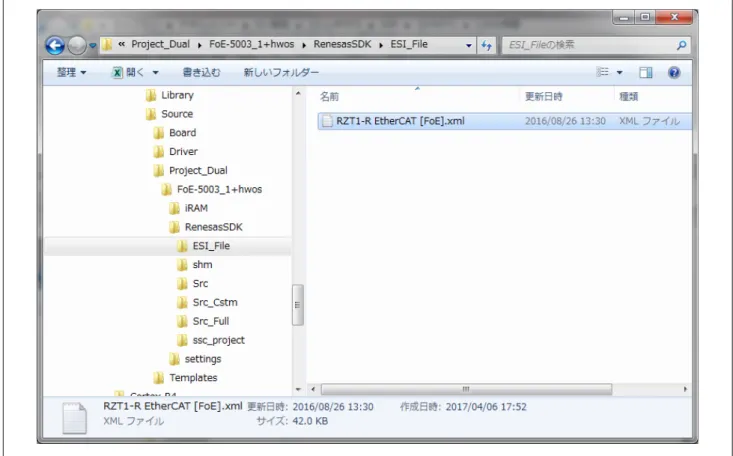Select Src folder in tree
733x456 pixels.
coord(200,283)
